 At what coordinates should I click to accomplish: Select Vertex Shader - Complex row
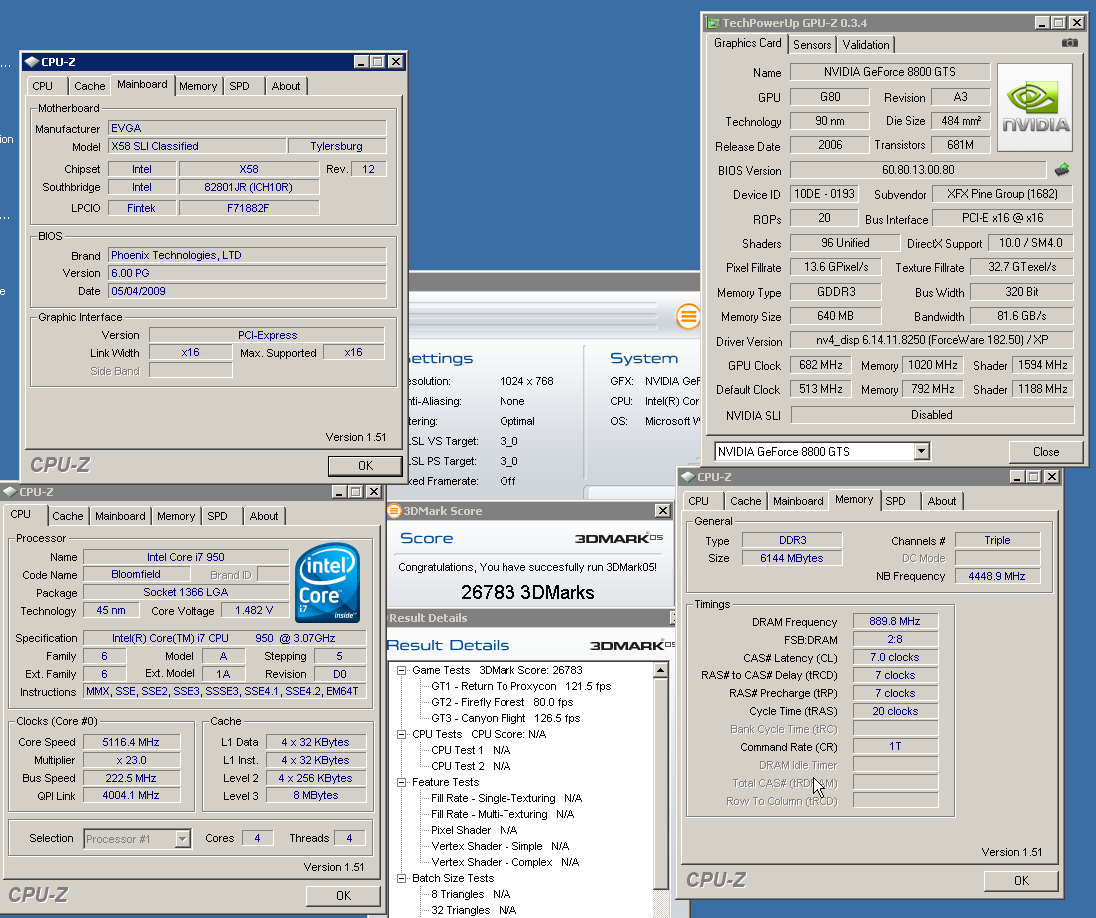(x=505, y=862)
